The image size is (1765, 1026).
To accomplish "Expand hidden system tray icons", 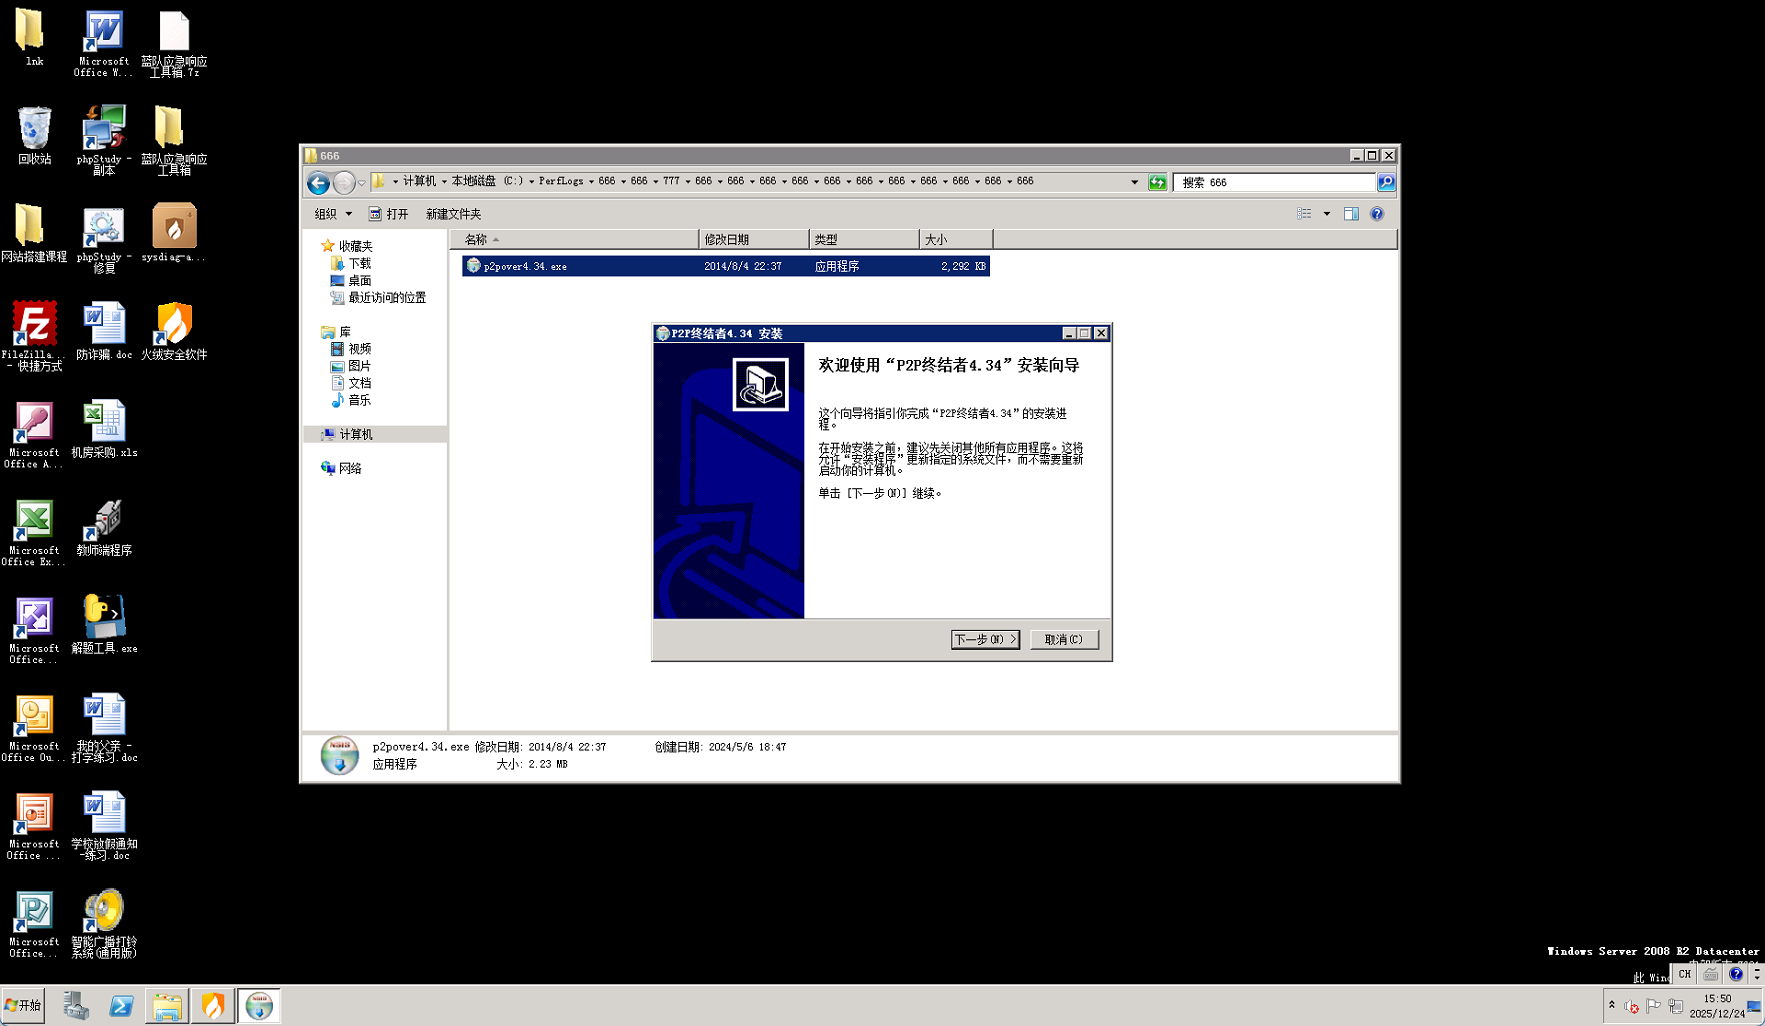I will point(1612,1006).
